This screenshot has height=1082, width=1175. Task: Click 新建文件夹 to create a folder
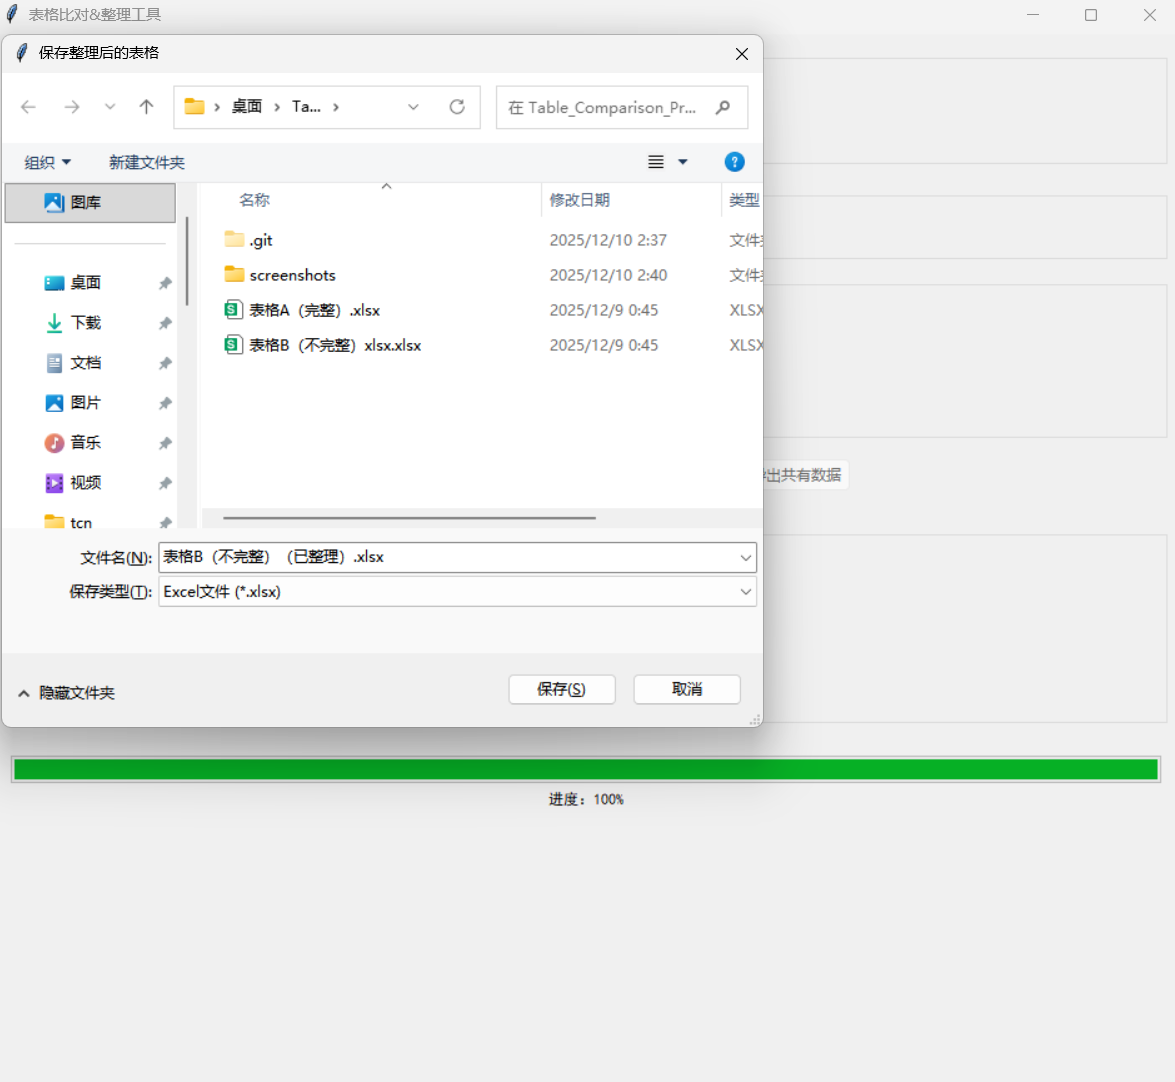click(x=146, y=163)
